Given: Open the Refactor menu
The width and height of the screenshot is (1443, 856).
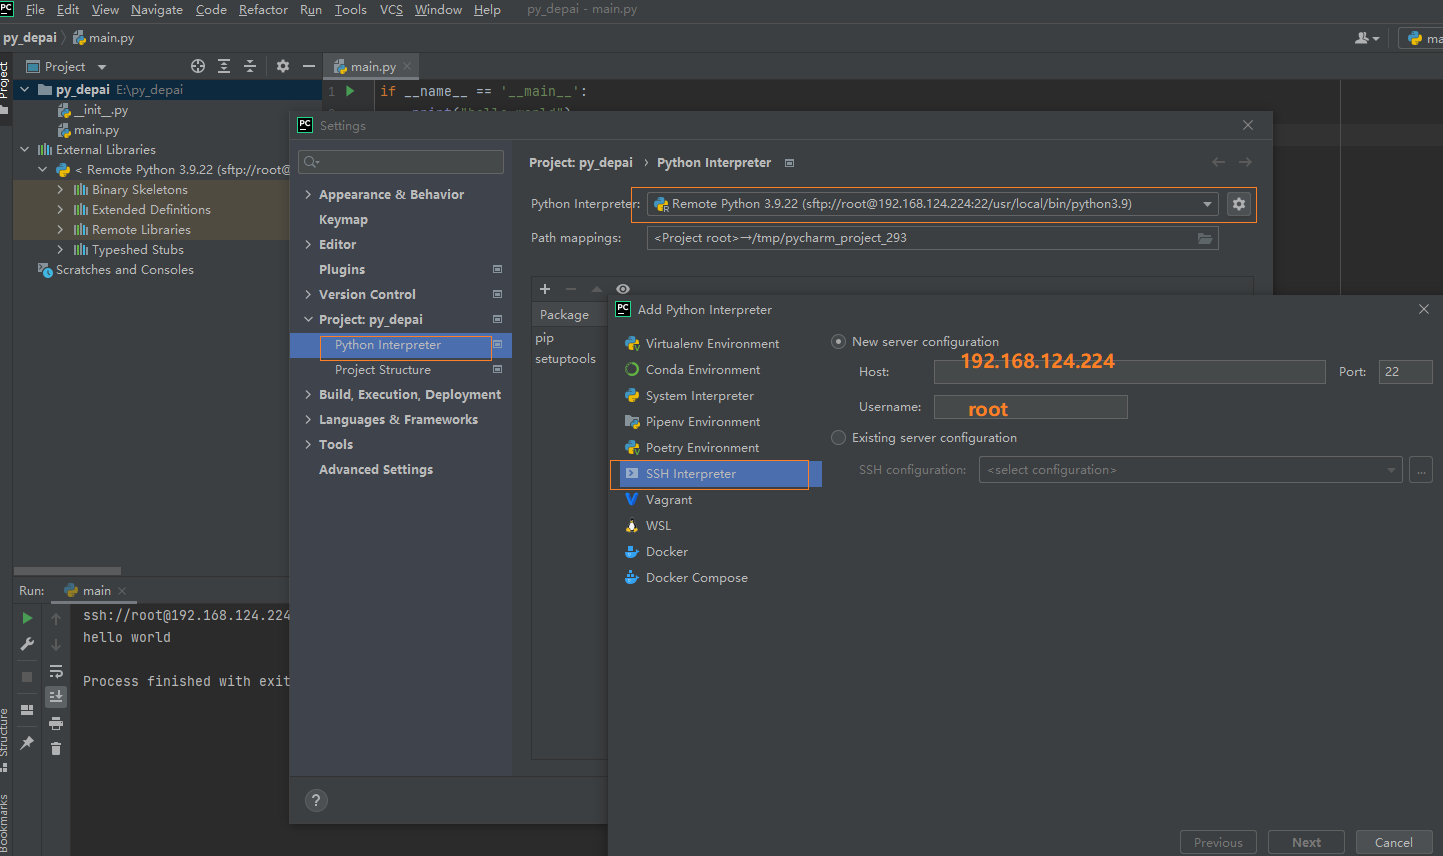Looking at the screenshot, I should 263,10.
